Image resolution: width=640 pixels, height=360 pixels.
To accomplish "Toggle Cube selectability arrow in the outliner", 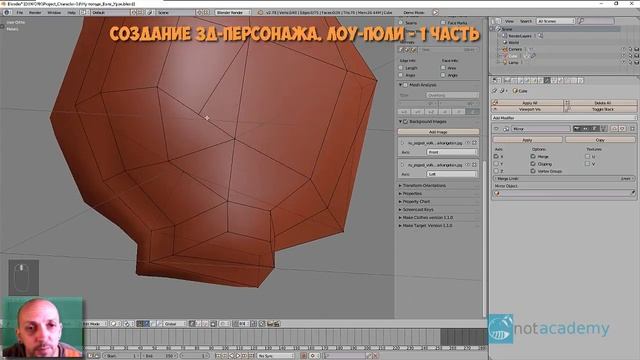I will 630,56.
